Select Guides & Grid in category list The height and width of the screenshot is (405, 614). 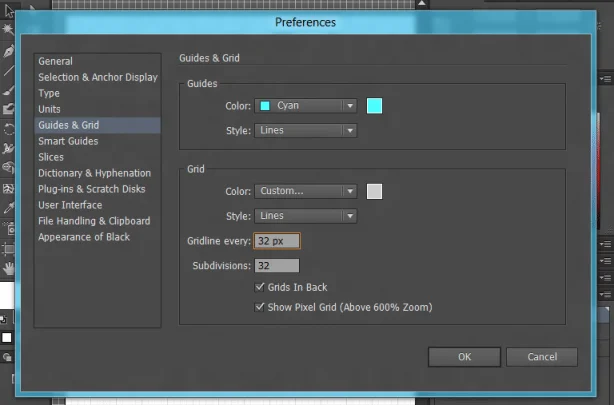(98, 125)
